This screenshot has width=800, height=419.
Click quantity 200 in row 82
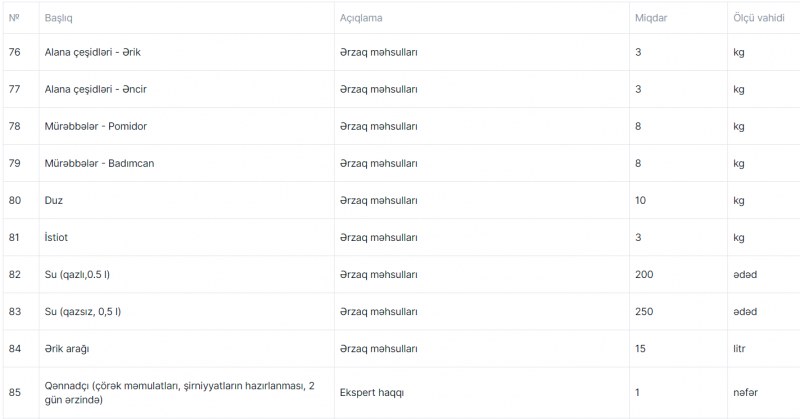[x=644, y=275]
